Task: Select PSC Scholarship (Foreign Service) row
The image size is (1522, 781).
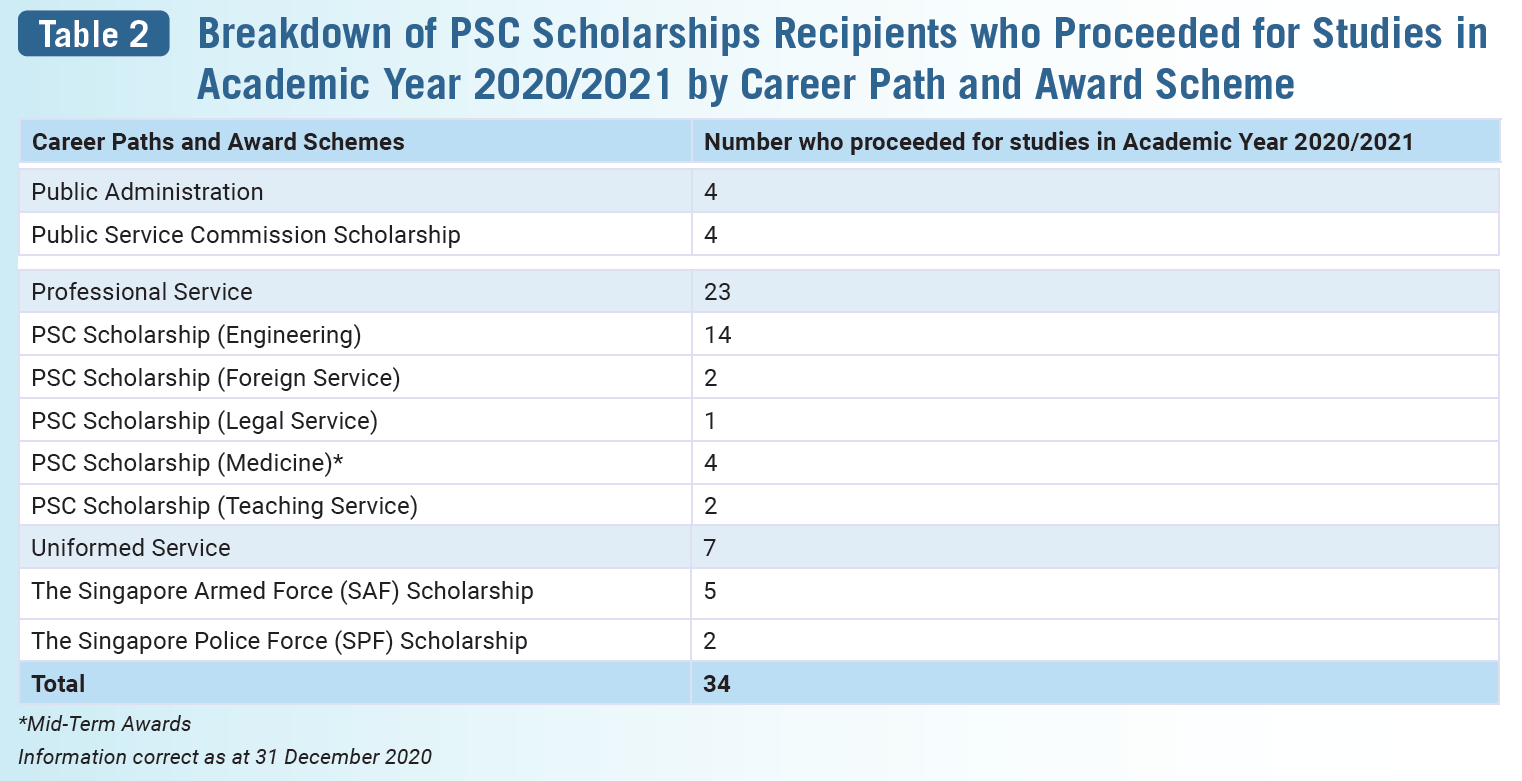Action: click(760, 377)
